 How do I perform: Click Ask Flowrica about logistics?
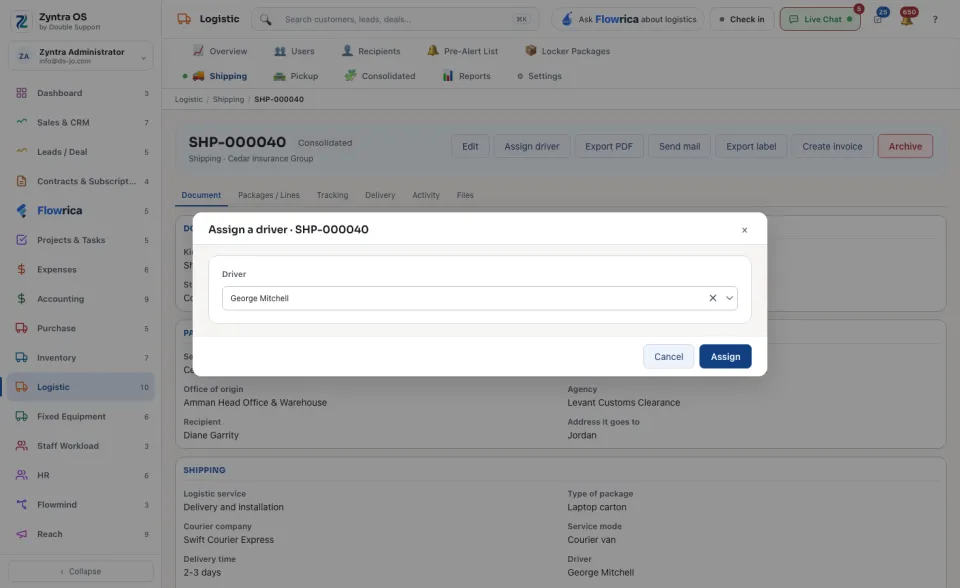[x=628, y=19]
